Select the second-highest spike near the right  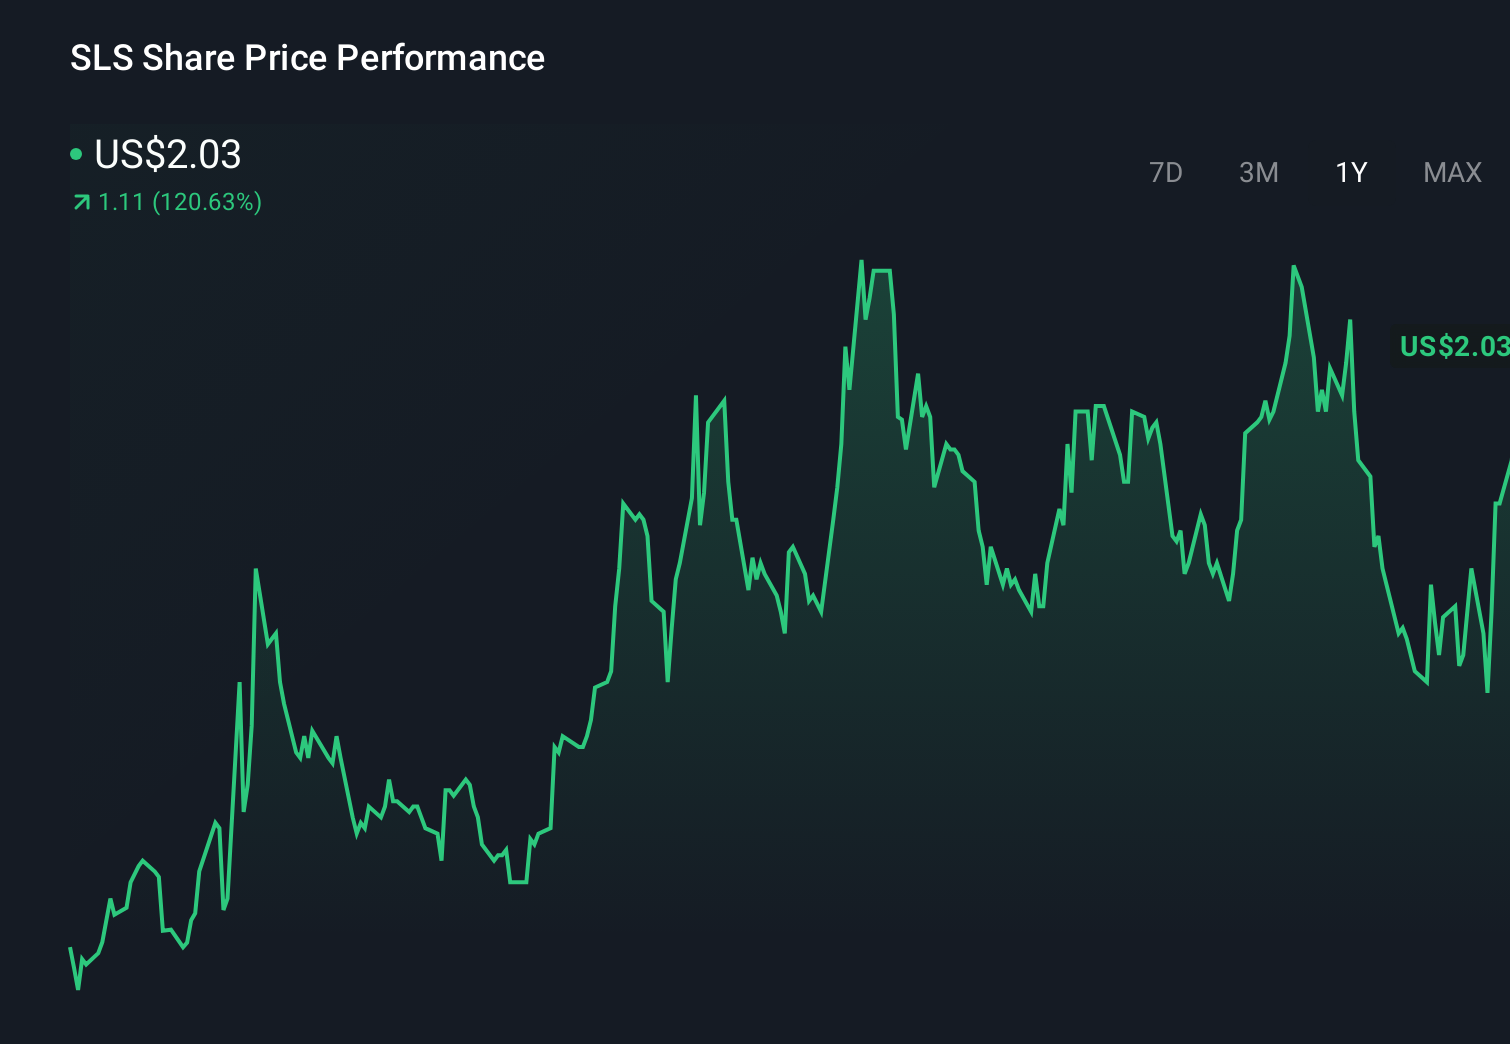[x=1295, y=267]
